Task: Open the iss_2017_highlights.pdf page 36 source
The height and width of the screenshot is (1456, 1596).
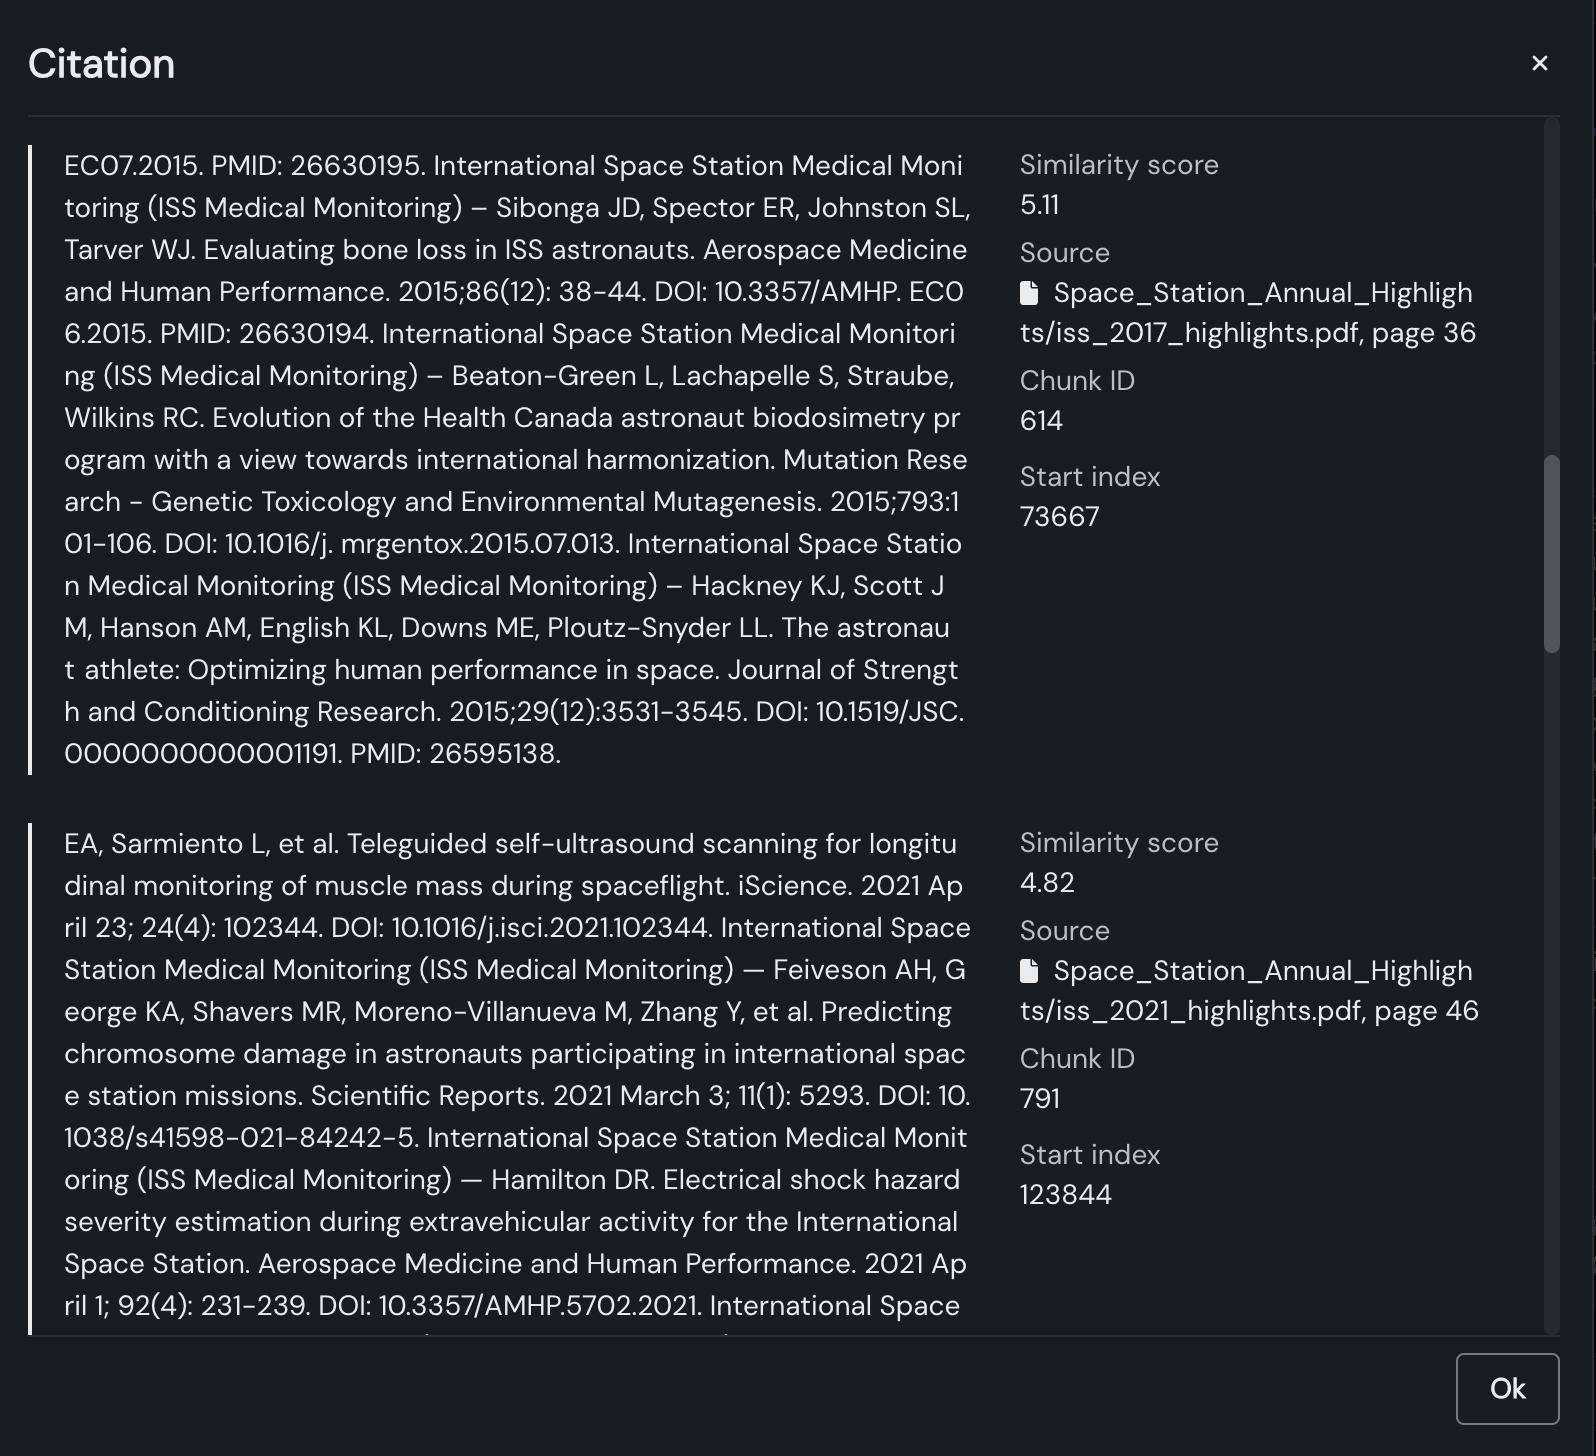Action: (x=1247, y=313)
